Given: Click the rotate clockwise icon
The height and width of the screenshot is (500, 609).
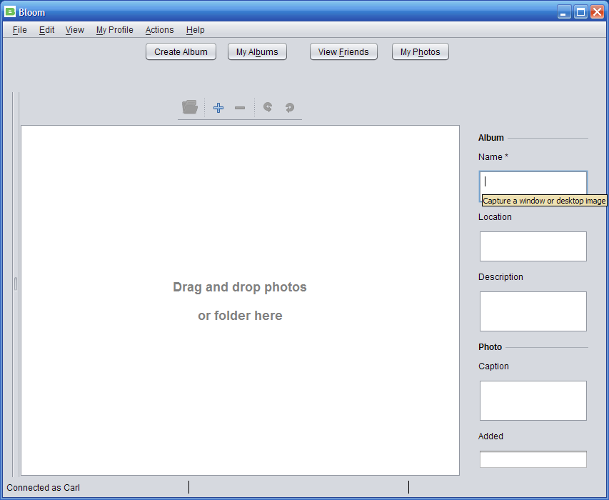Looking at the screenshot, I should [x=290, y=107].
